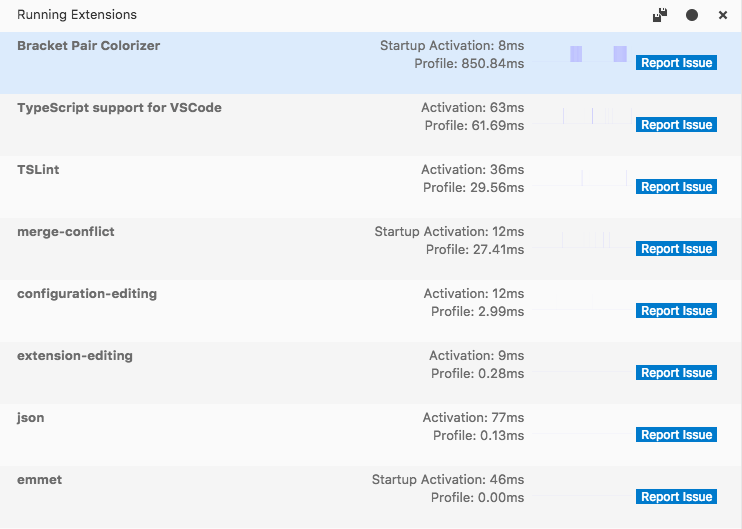This screenshot has height=529, width=742.
Task: Report an issue for the emmet extension
Action: 676,497
